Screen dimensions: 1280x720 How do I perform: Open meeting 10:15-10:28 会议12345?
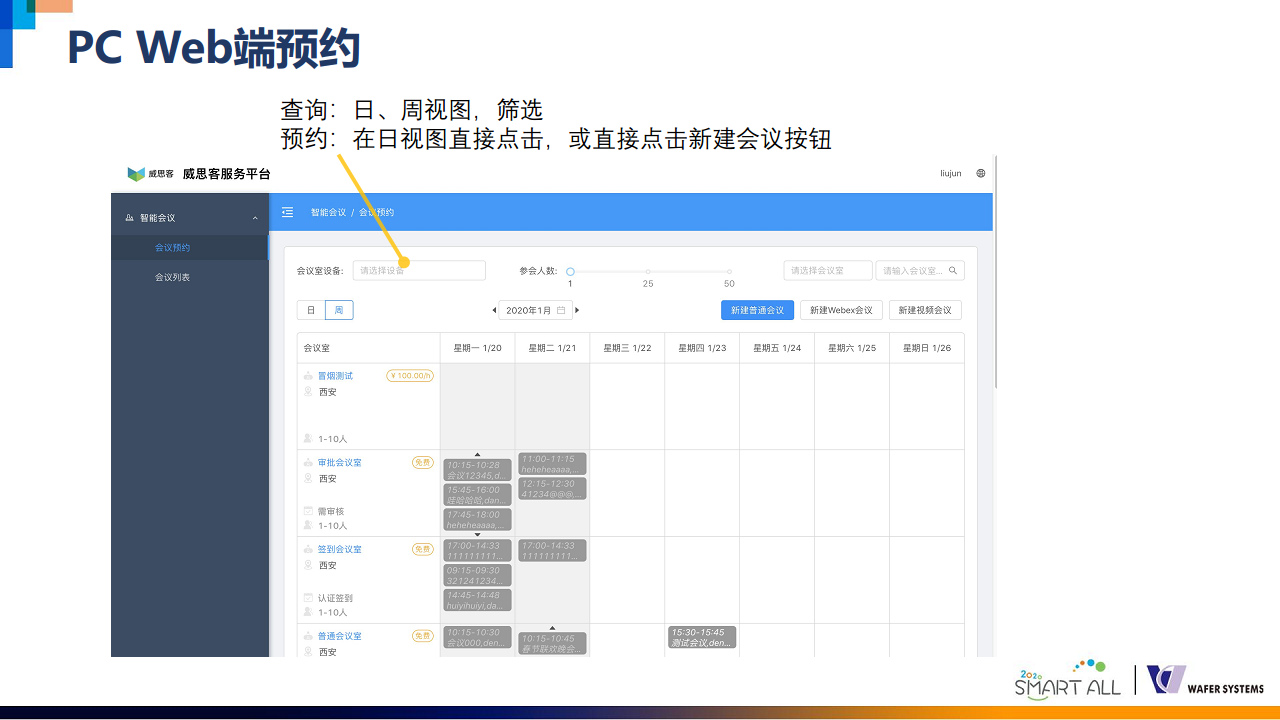[477, 470]
